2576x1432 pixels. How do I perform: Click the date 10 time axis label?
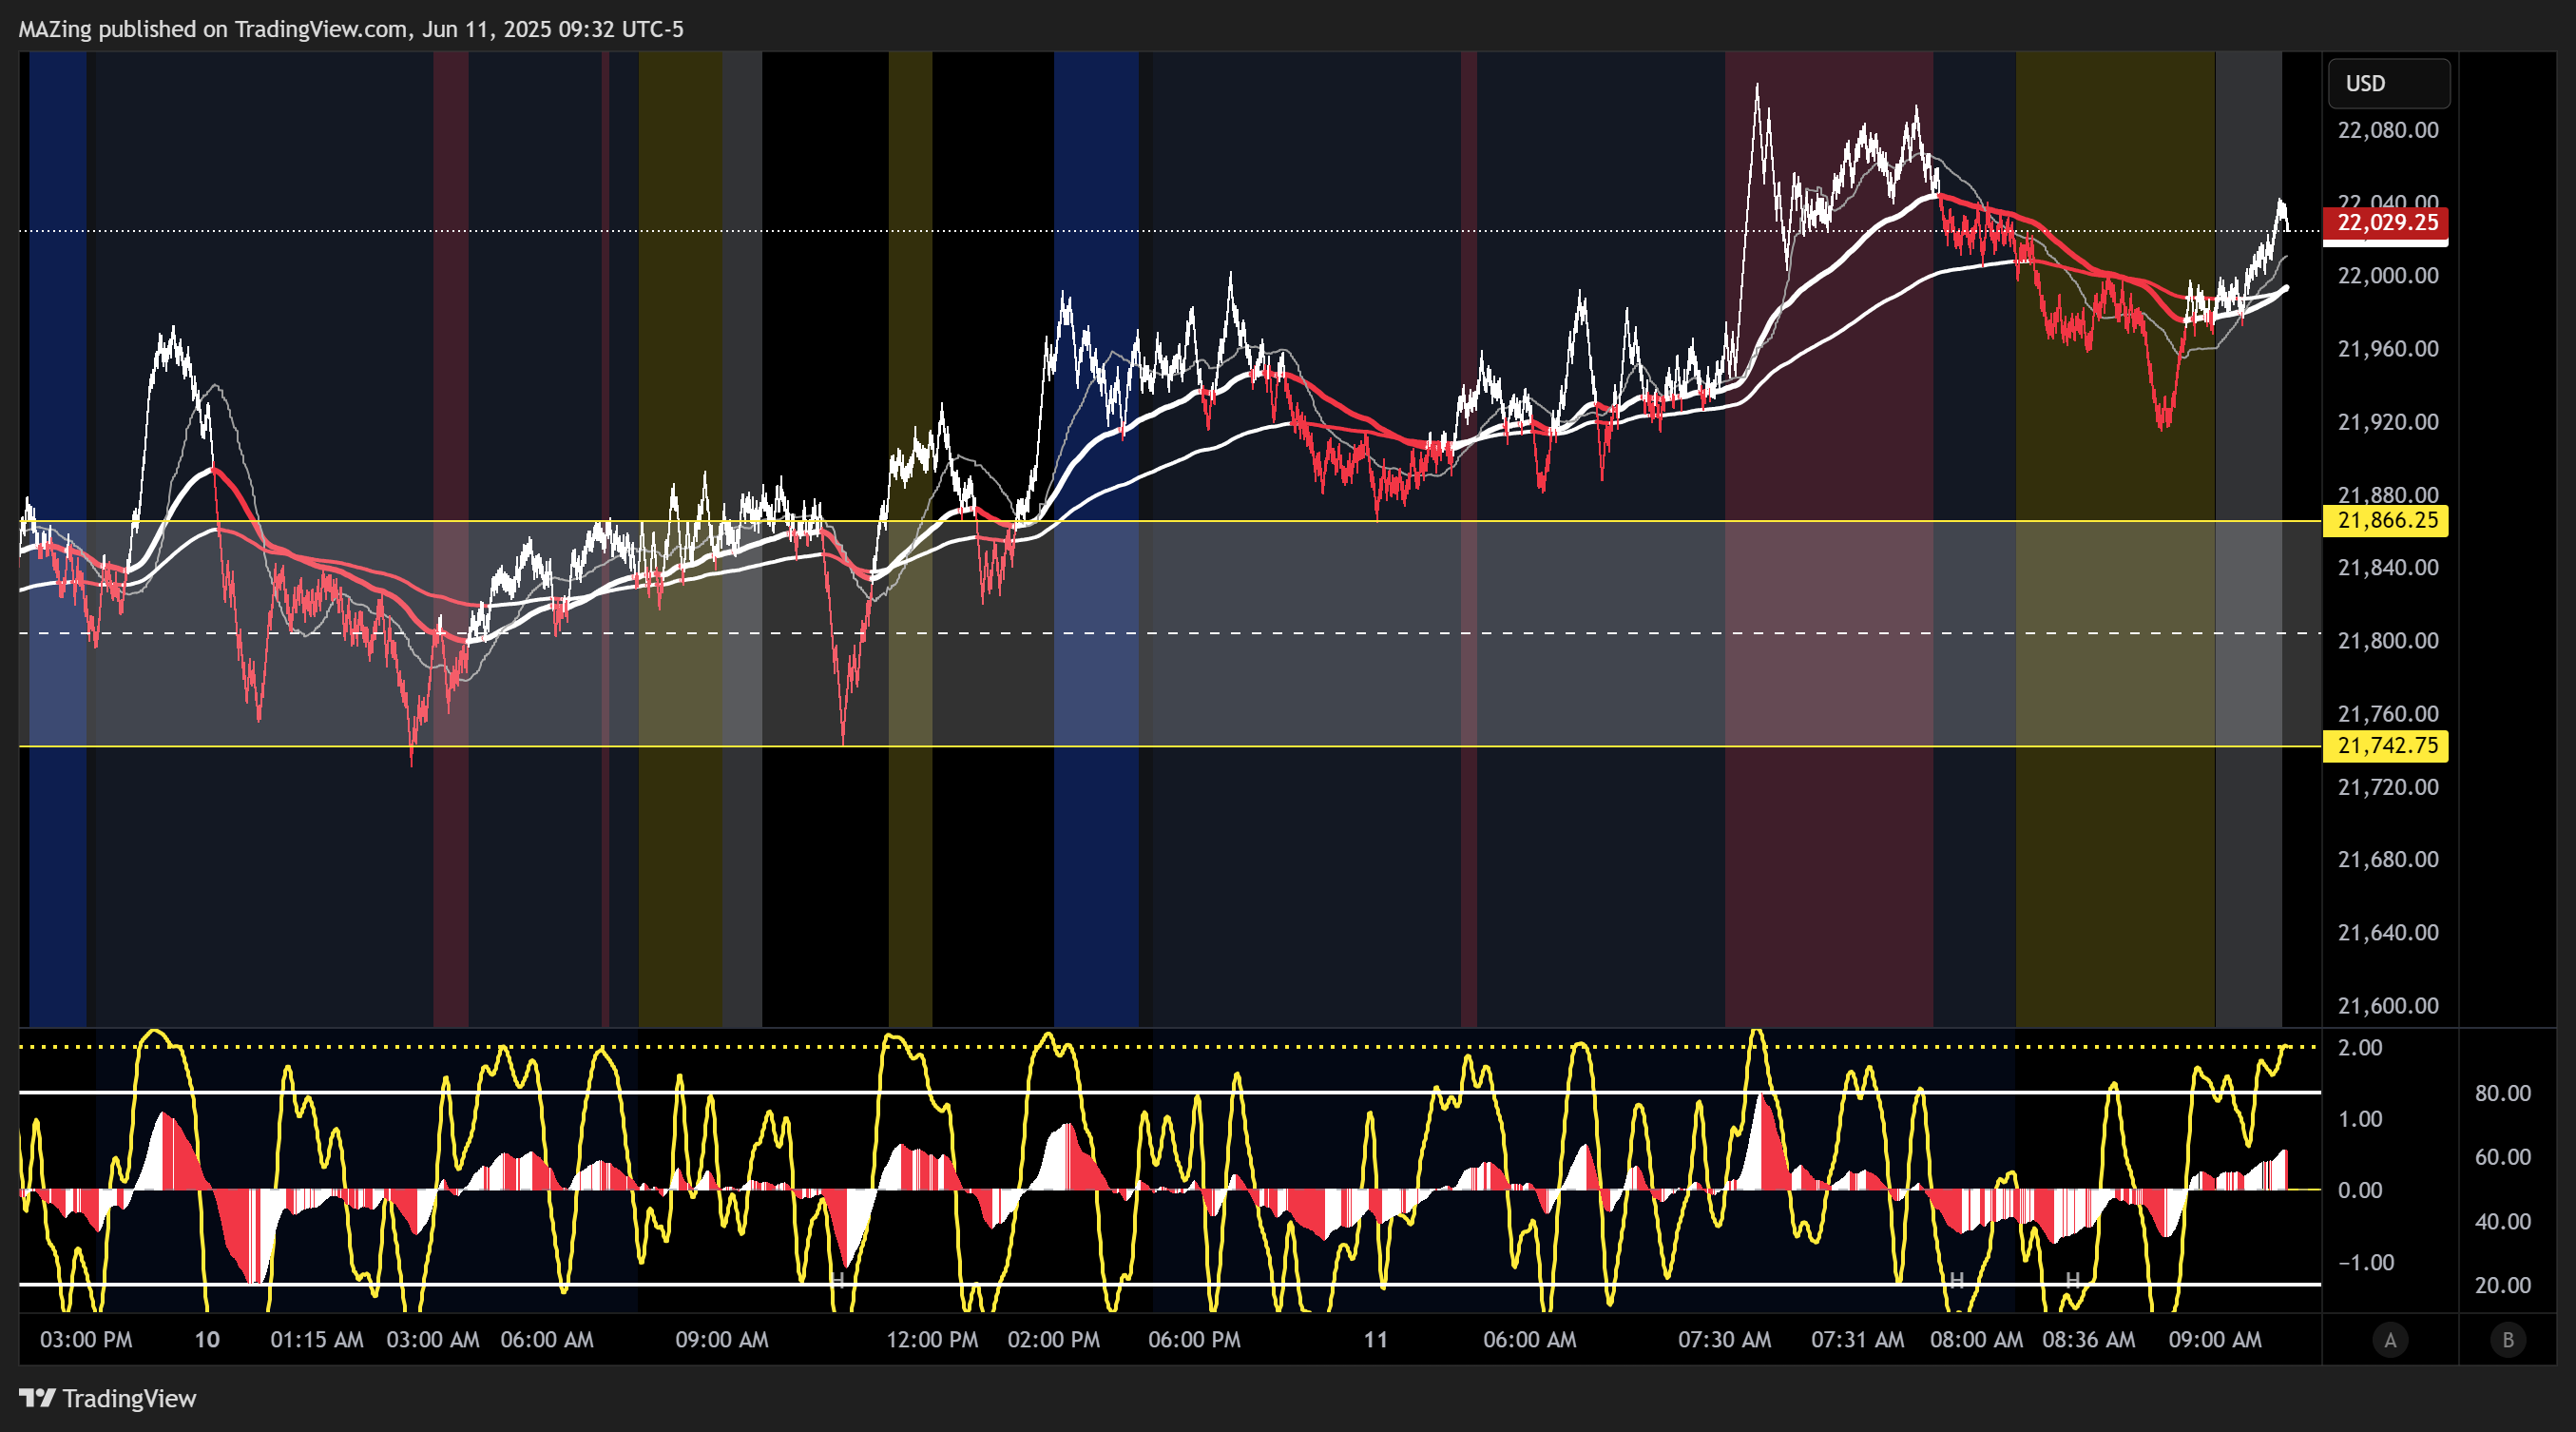point(207,1339)
